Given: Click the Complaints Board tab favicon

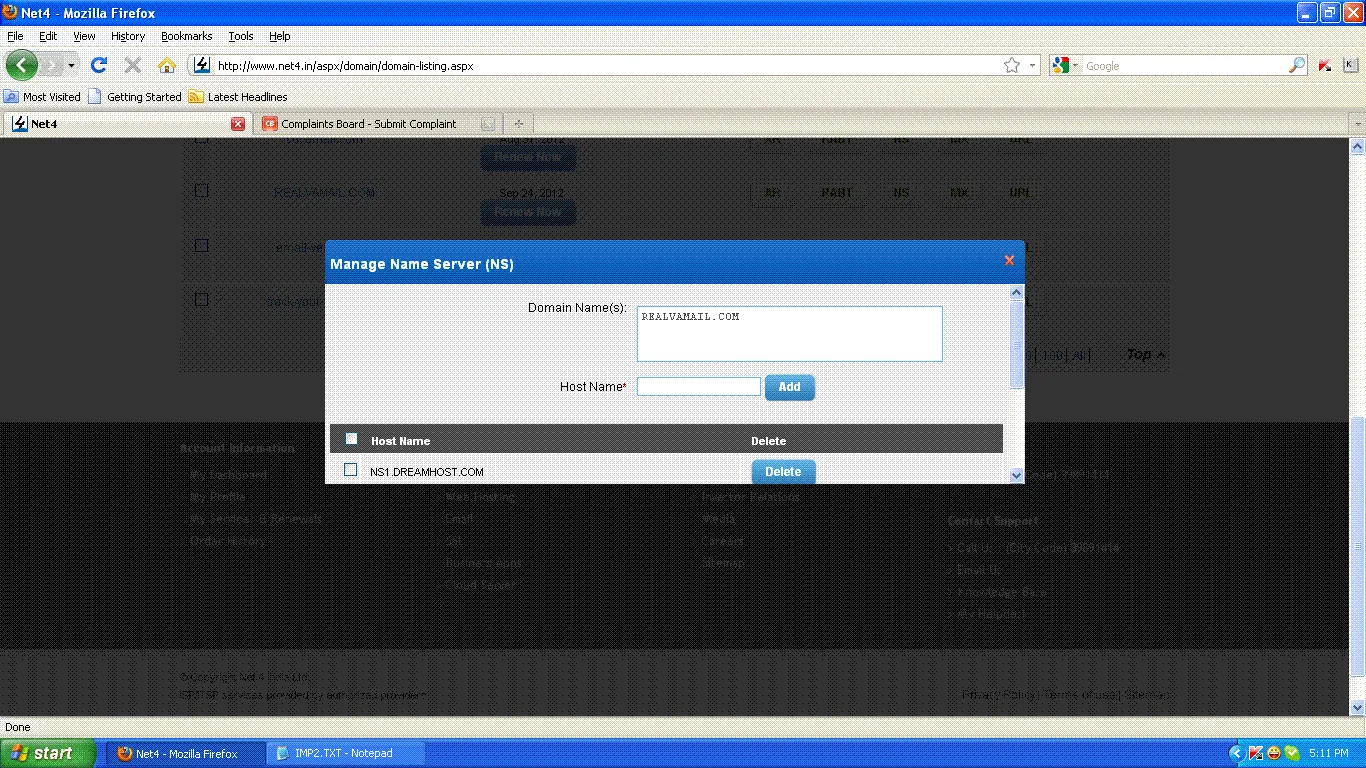Looking at the screenshot, I should [x=269, y=124].
